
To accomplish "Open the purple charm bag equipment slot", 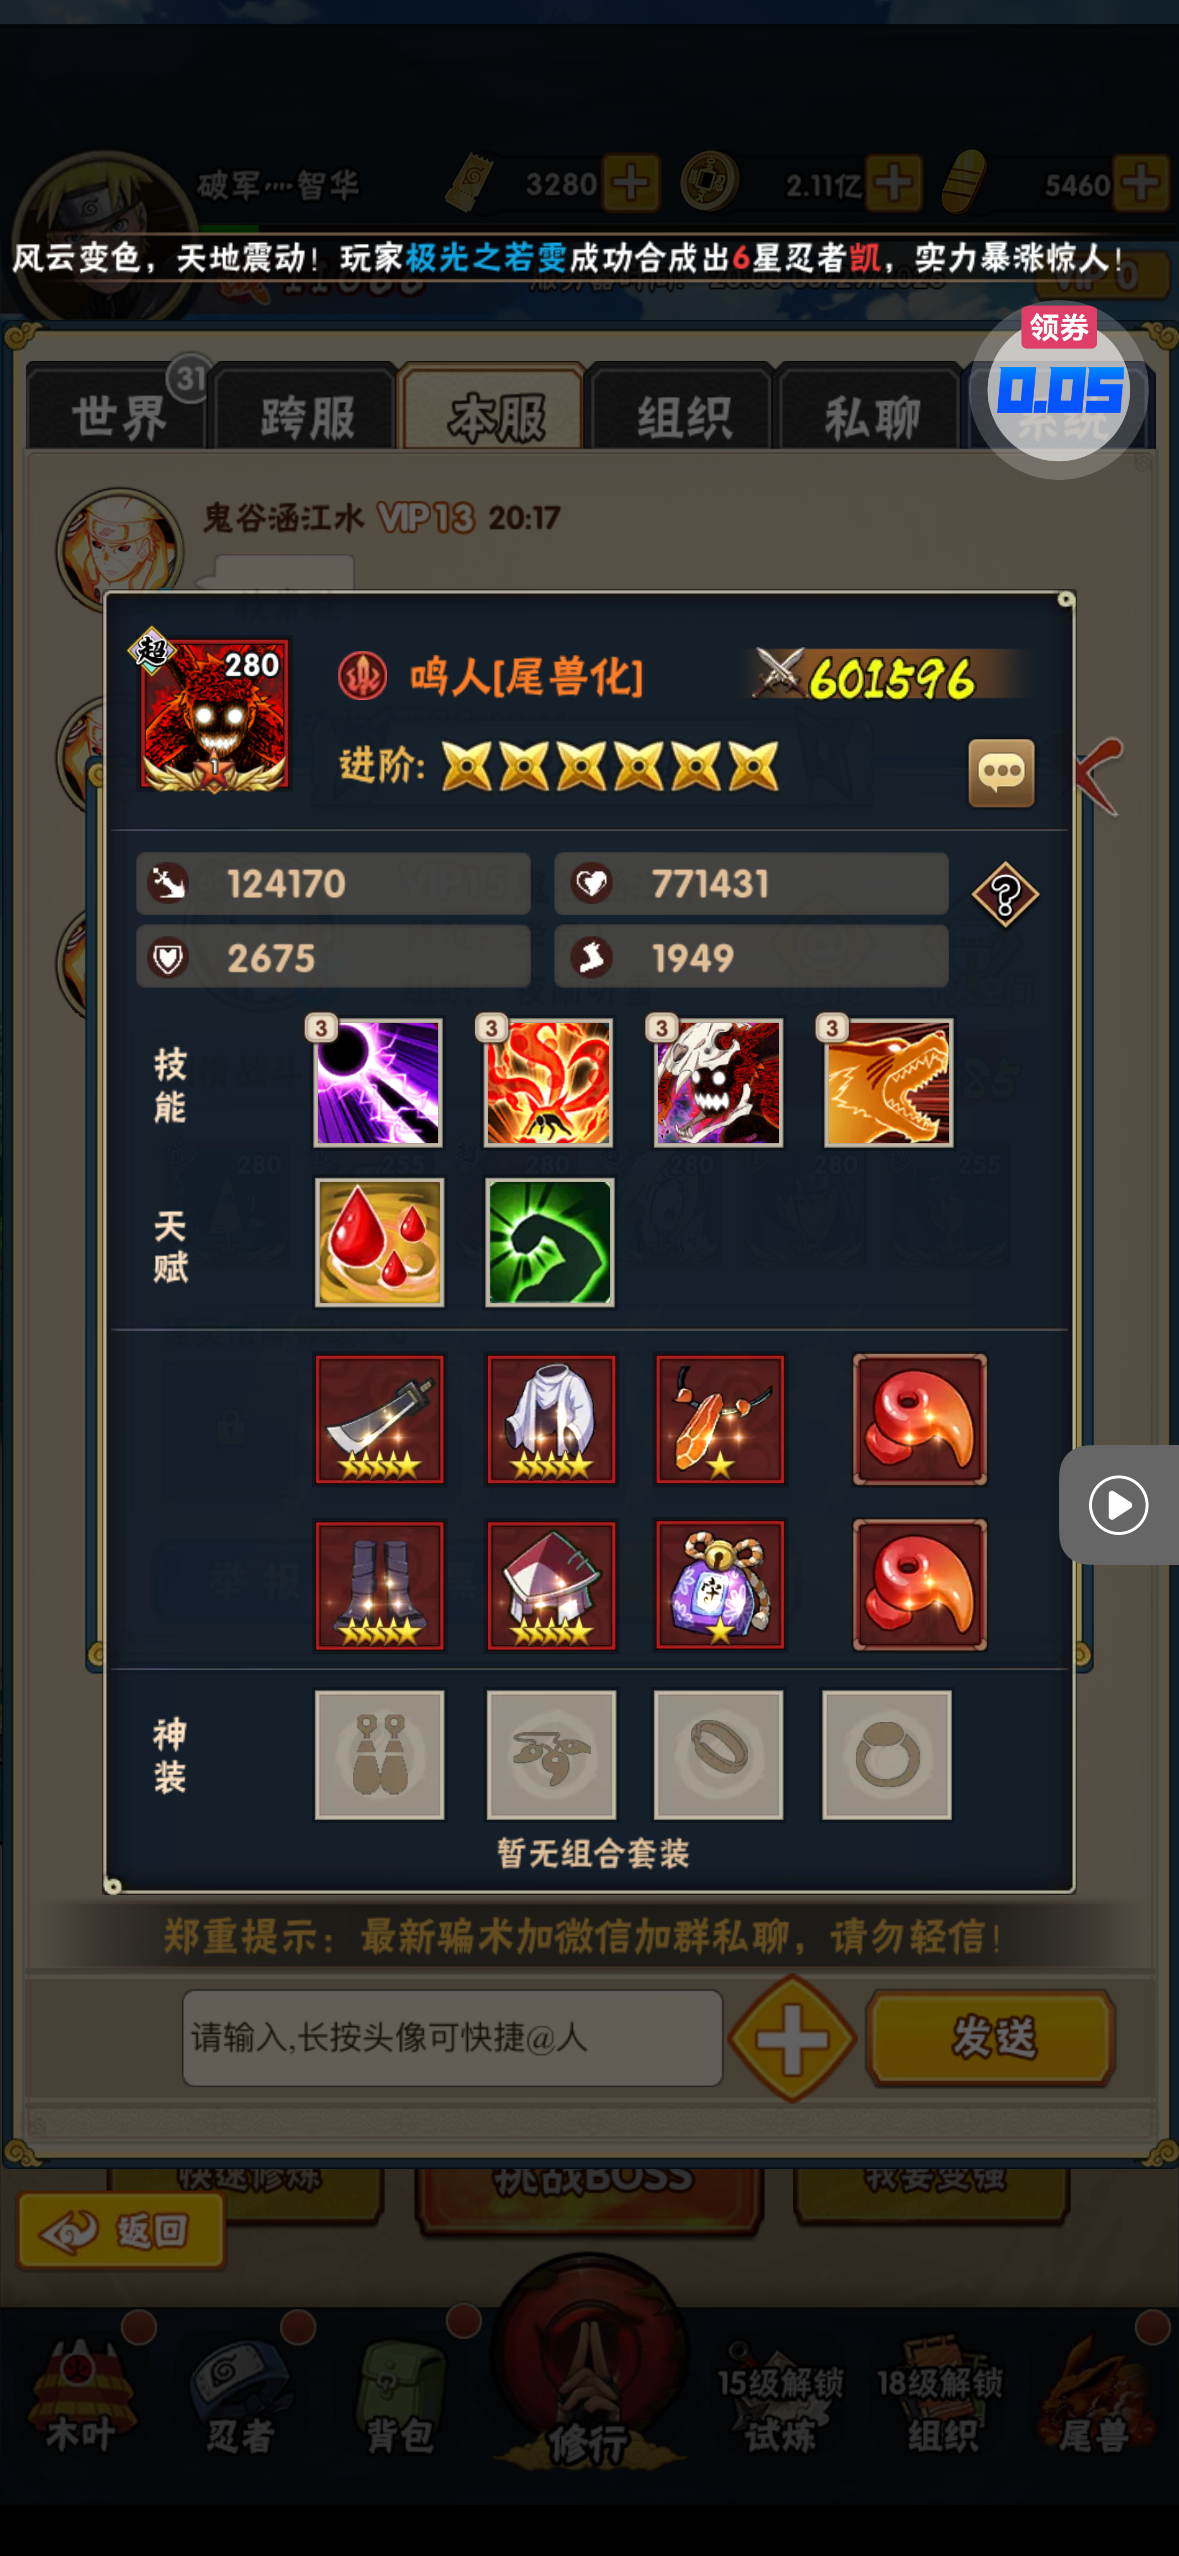I will [x=719, y=1585].
